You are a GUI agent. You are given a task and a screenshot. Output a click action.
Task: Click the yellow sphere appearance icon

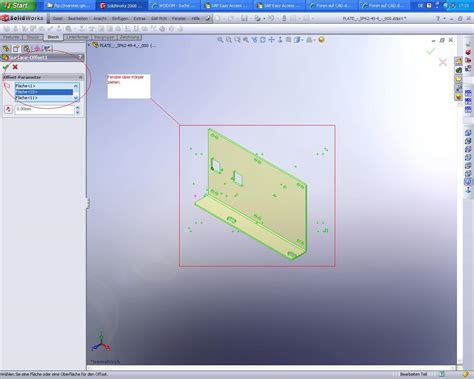[x=321, y=40]
